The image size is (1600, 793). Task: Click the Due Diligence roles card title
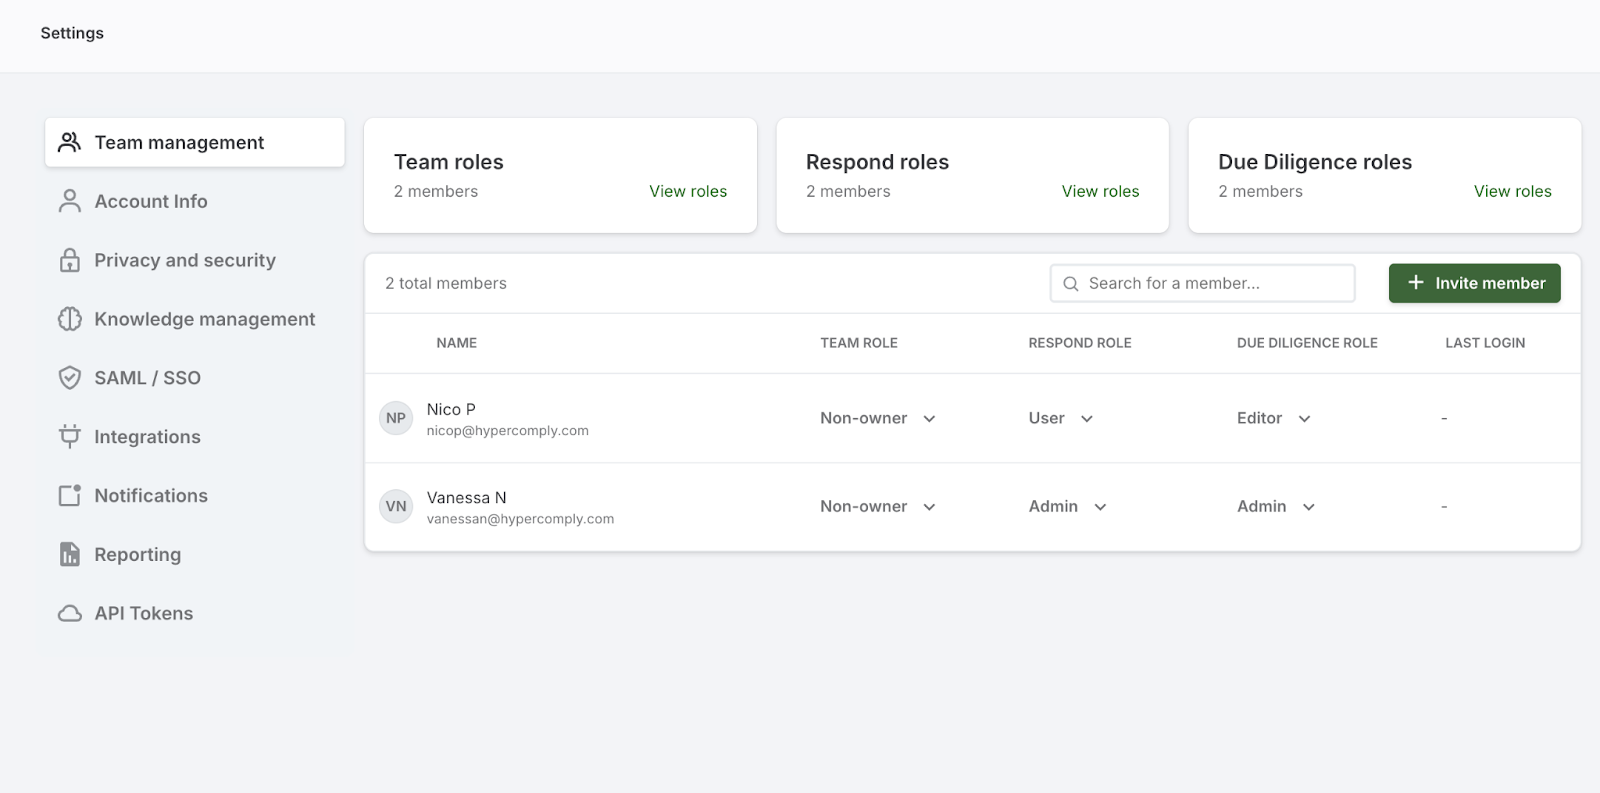1315,162
